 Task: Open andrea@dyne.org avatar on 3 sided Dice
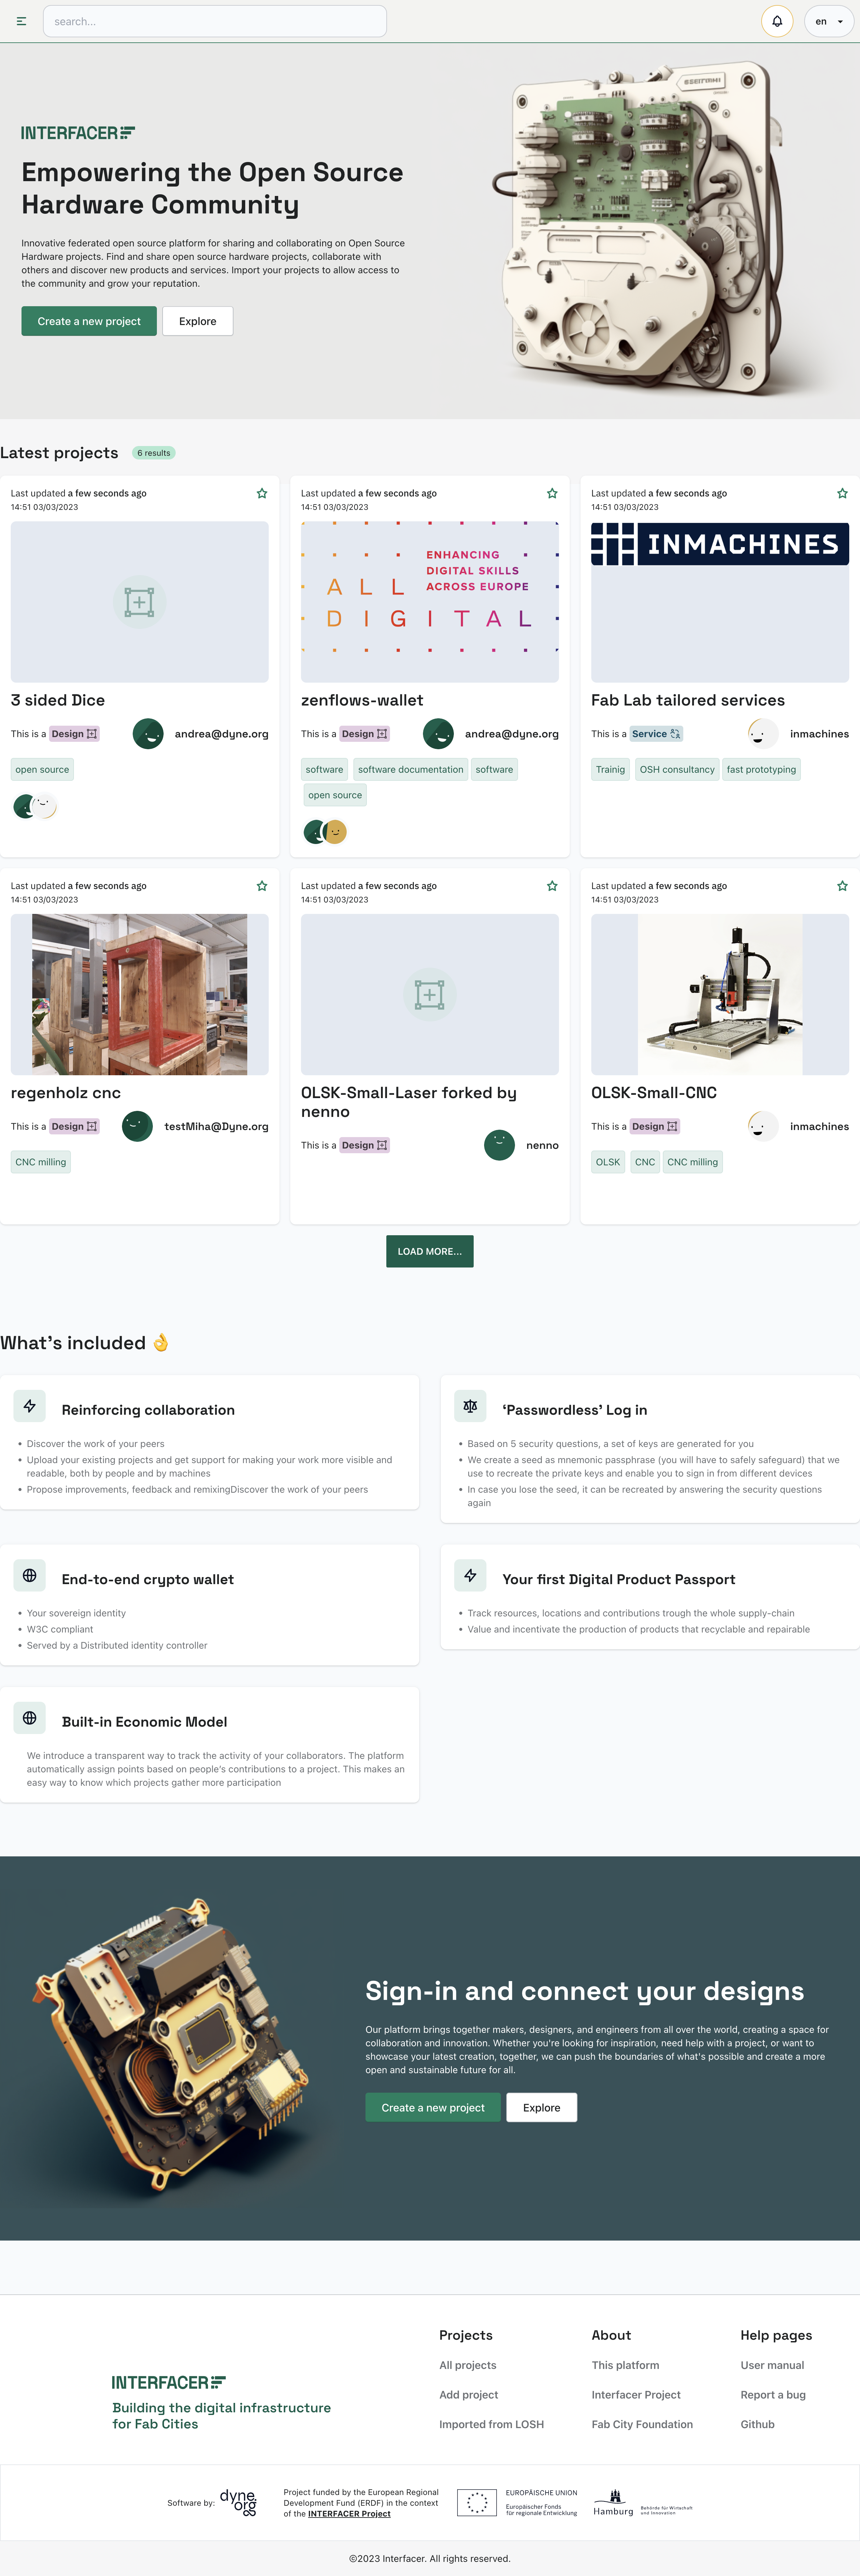(148, 734)
